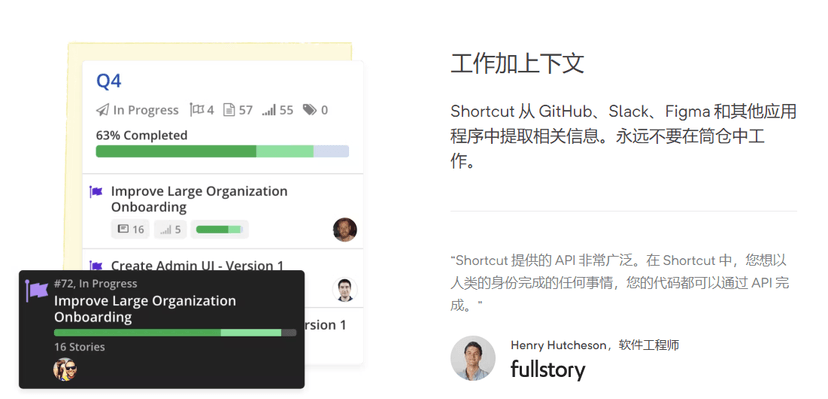Click the 16 stories count badge
This screenshot has height=399, width=828.
[130, 229]
